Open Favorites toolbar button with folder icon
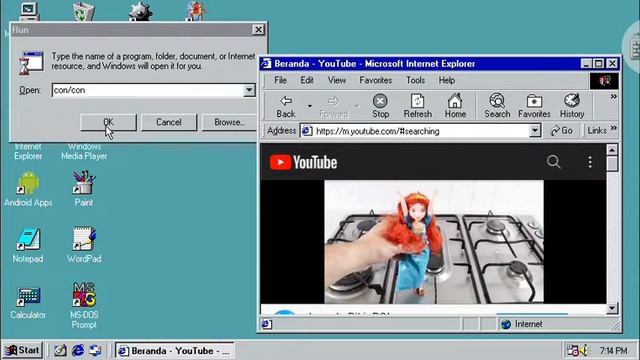640x360 pixels. point(534,106)
